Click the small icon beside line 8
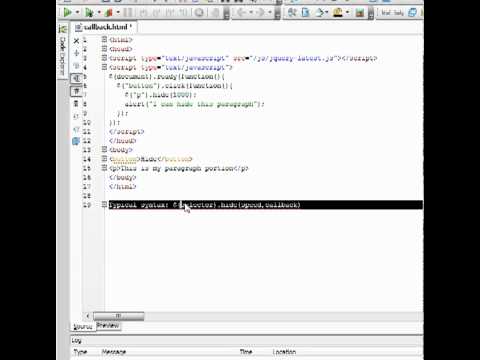The width and height of the screenshot is (480, 360). click(x=76, y=104)
